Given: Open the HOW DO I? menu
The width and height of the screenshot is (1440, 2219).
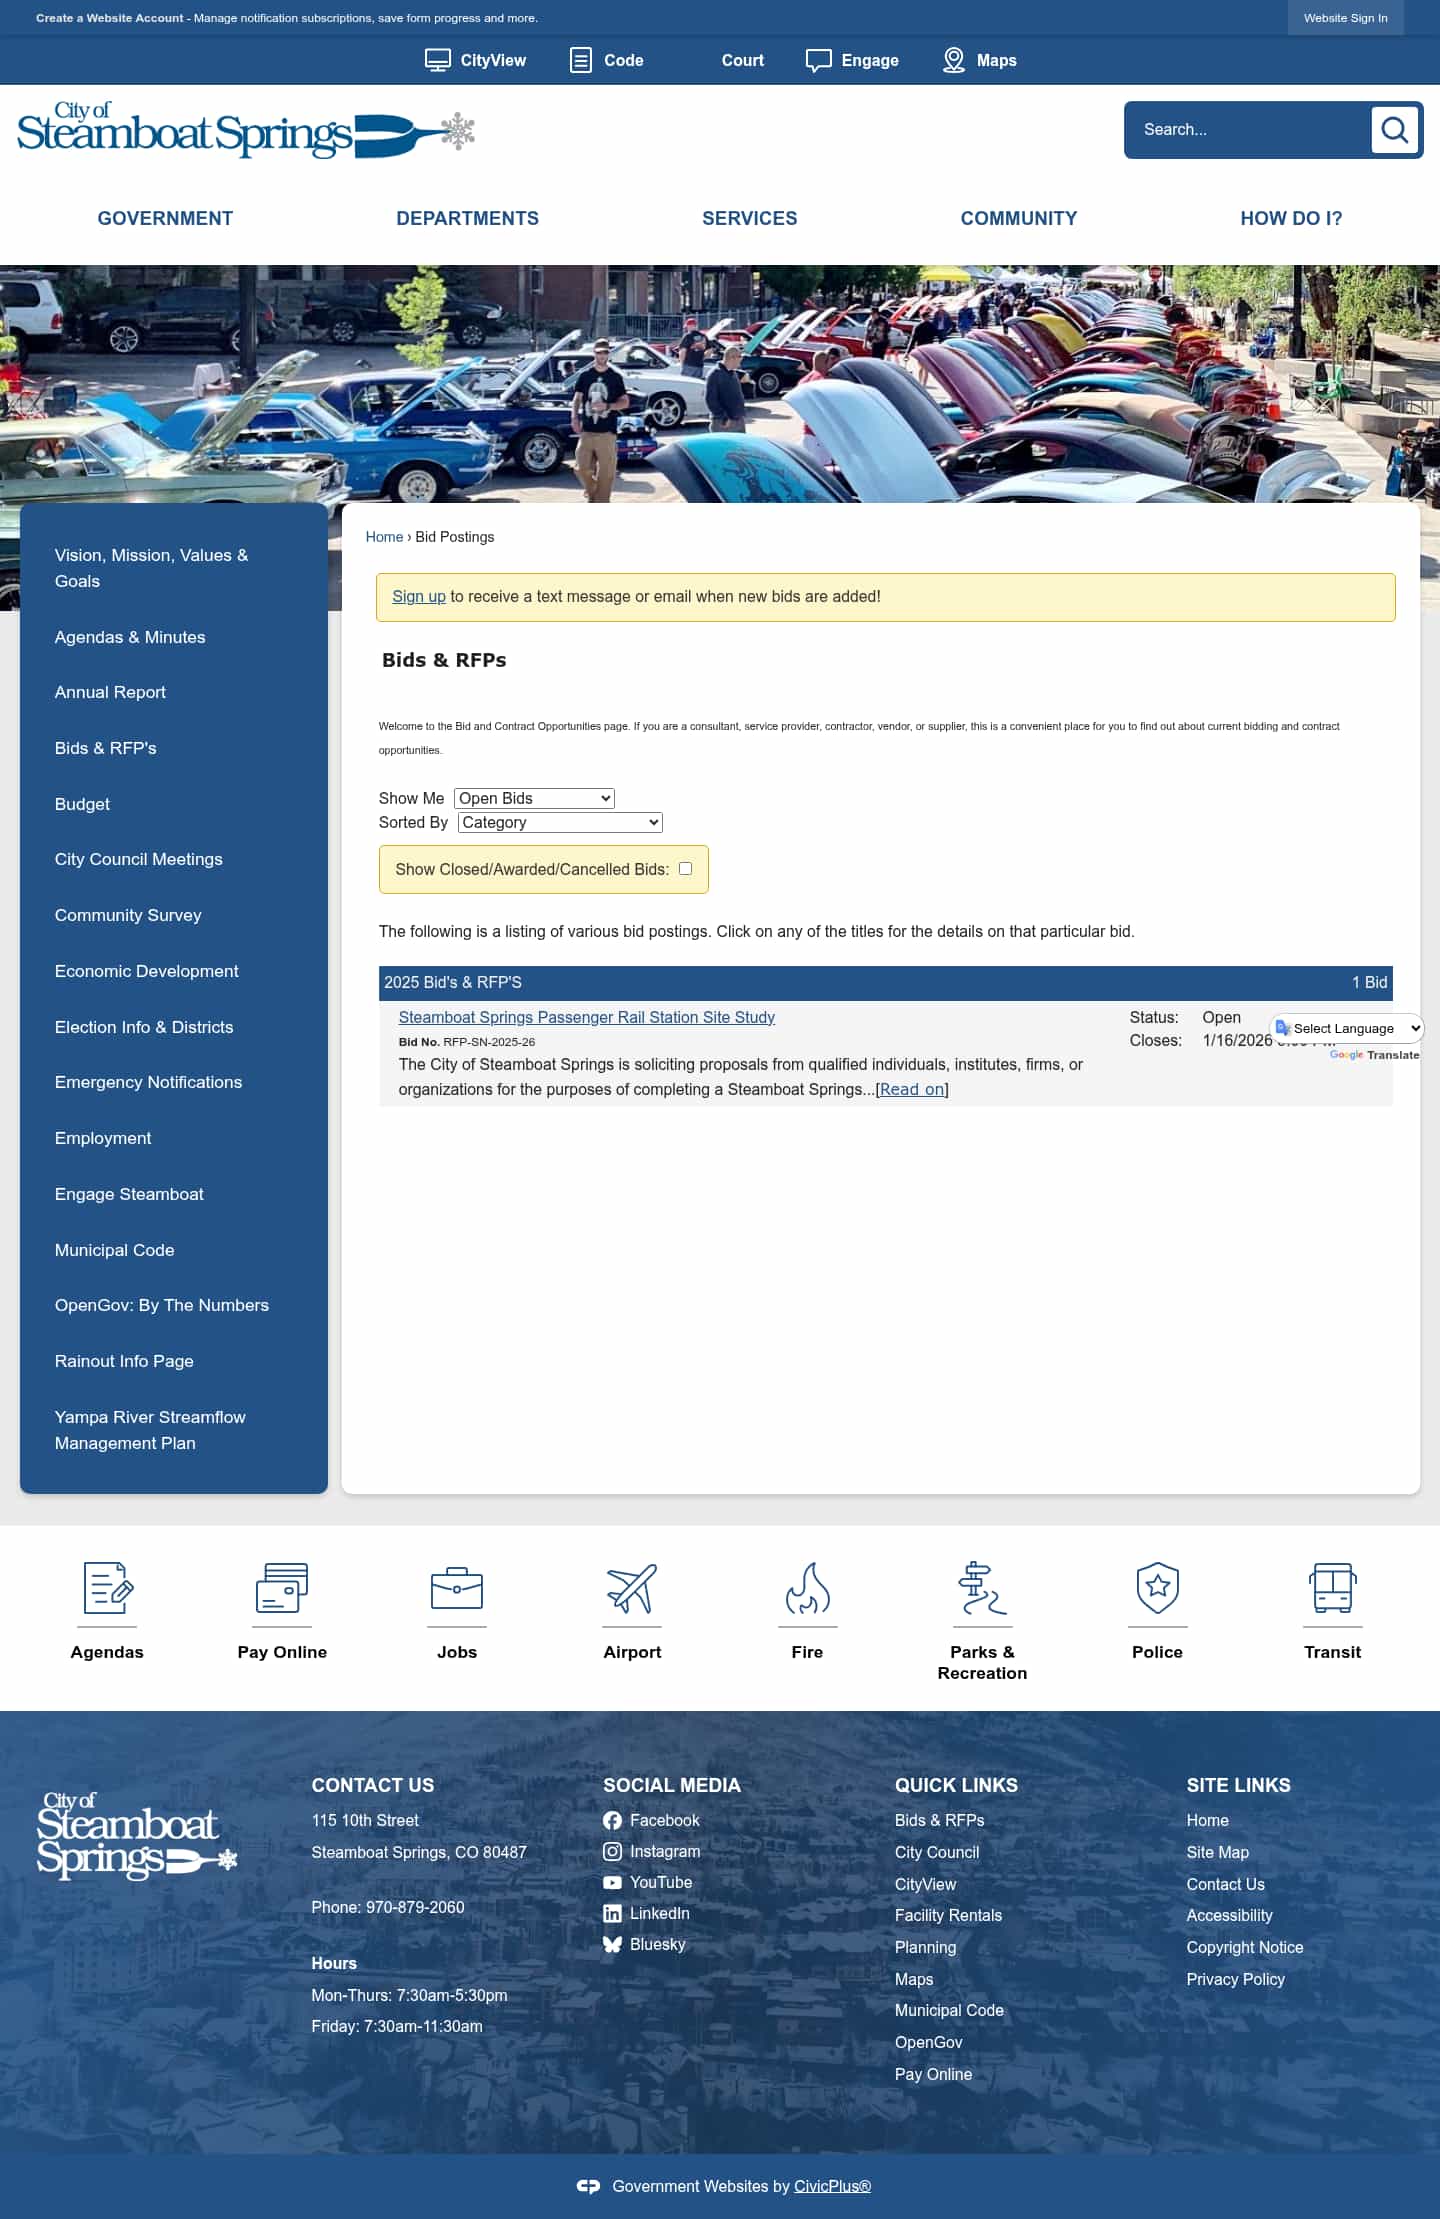Looking at the screenshot, I should (1291, 218).
